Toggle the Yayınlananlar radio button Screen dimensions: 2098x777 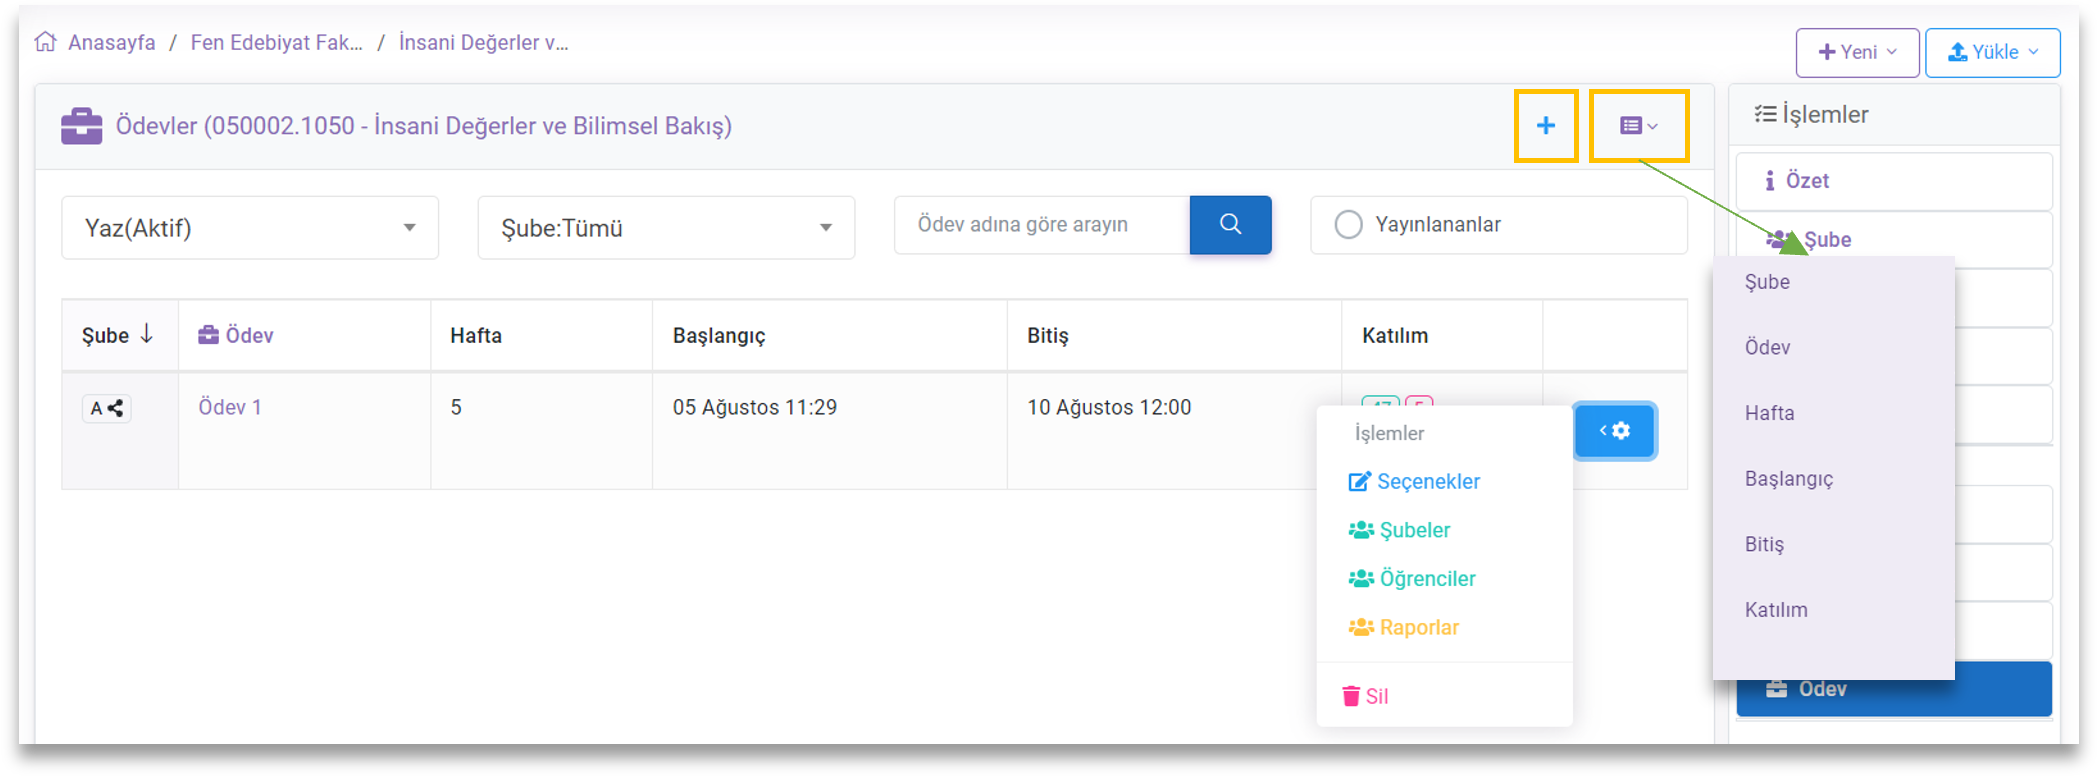tap(1348, 225)
